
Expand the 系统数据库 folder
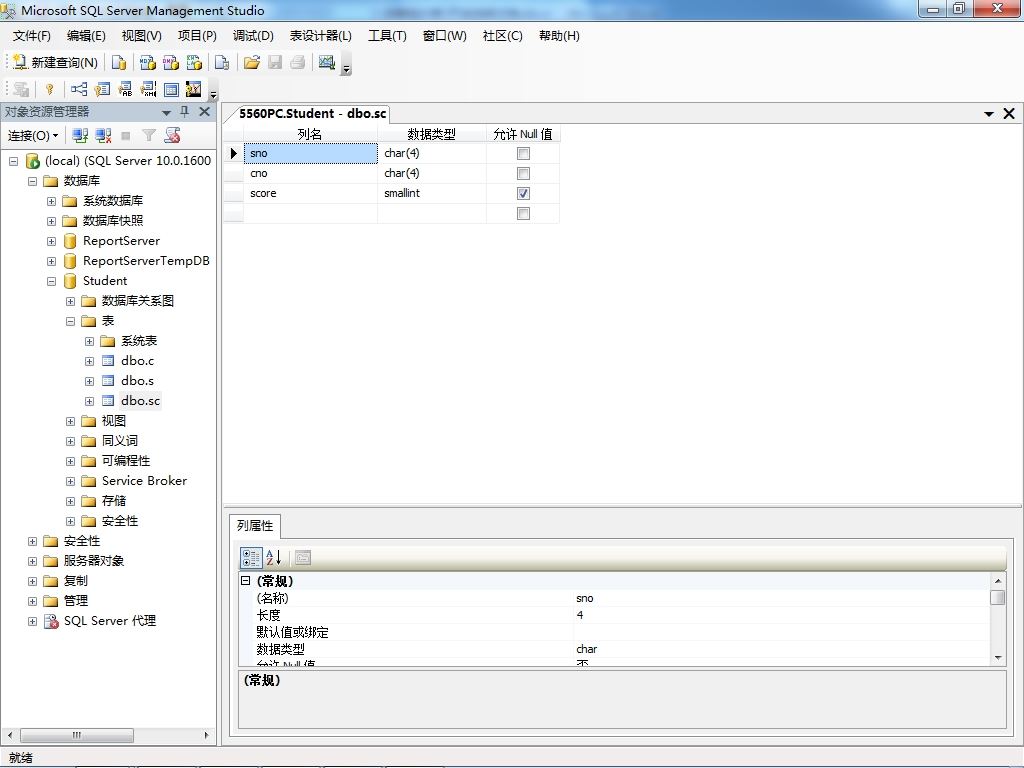coord(52,201)
